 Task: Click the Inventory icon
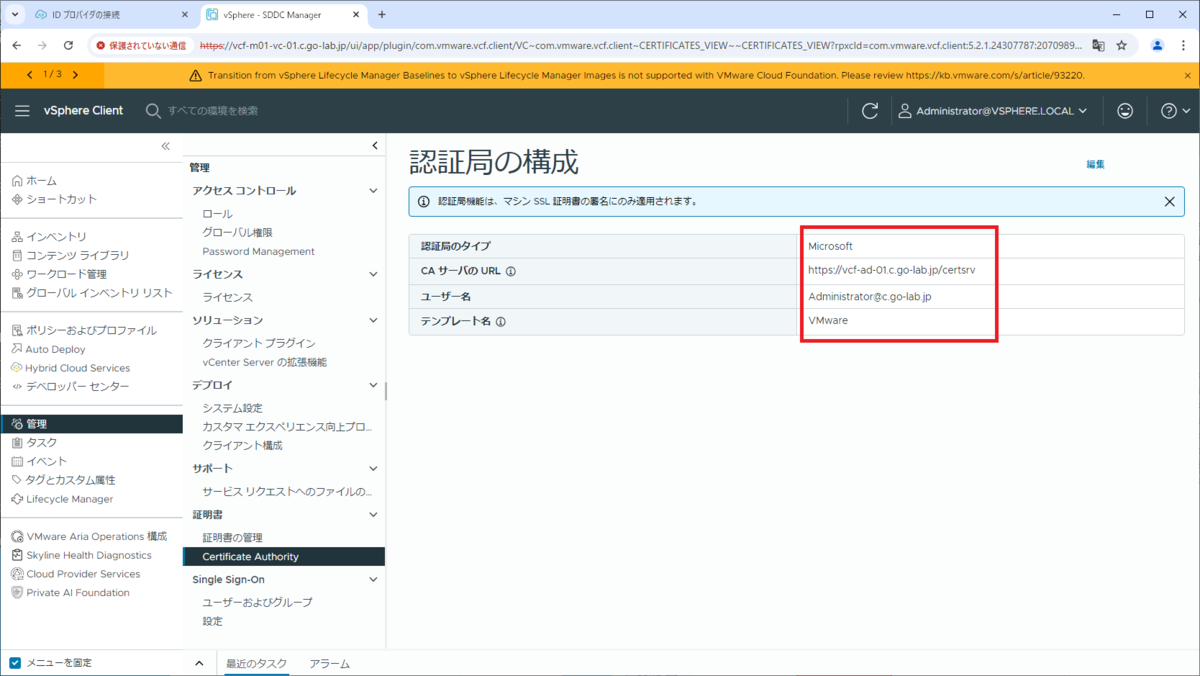pos(17,237)
